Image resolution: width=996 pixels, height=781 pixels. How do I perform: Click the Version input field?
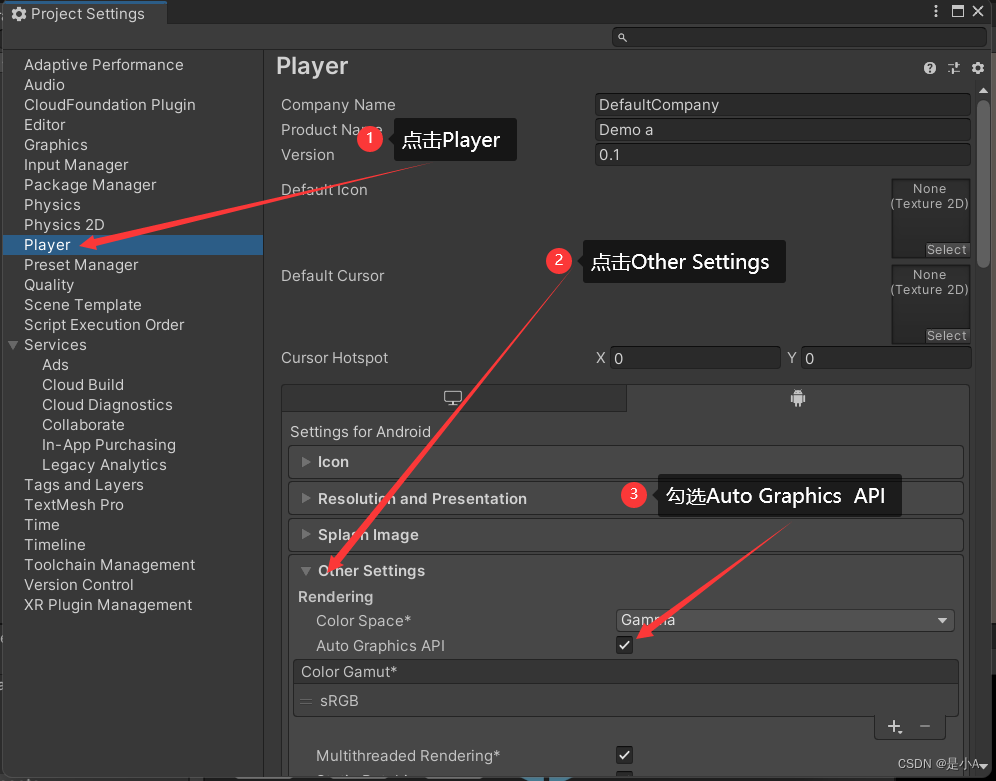click(783, 154)
